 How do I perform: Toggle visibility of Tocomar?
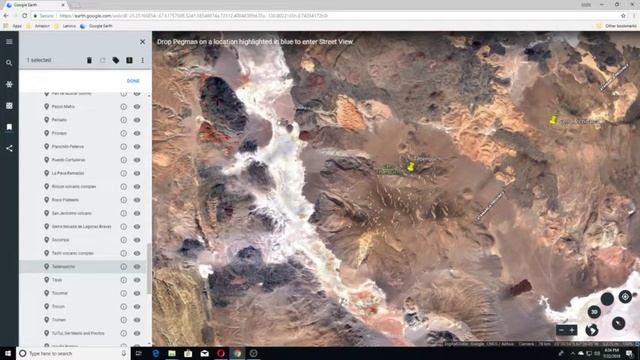point(137,293)
